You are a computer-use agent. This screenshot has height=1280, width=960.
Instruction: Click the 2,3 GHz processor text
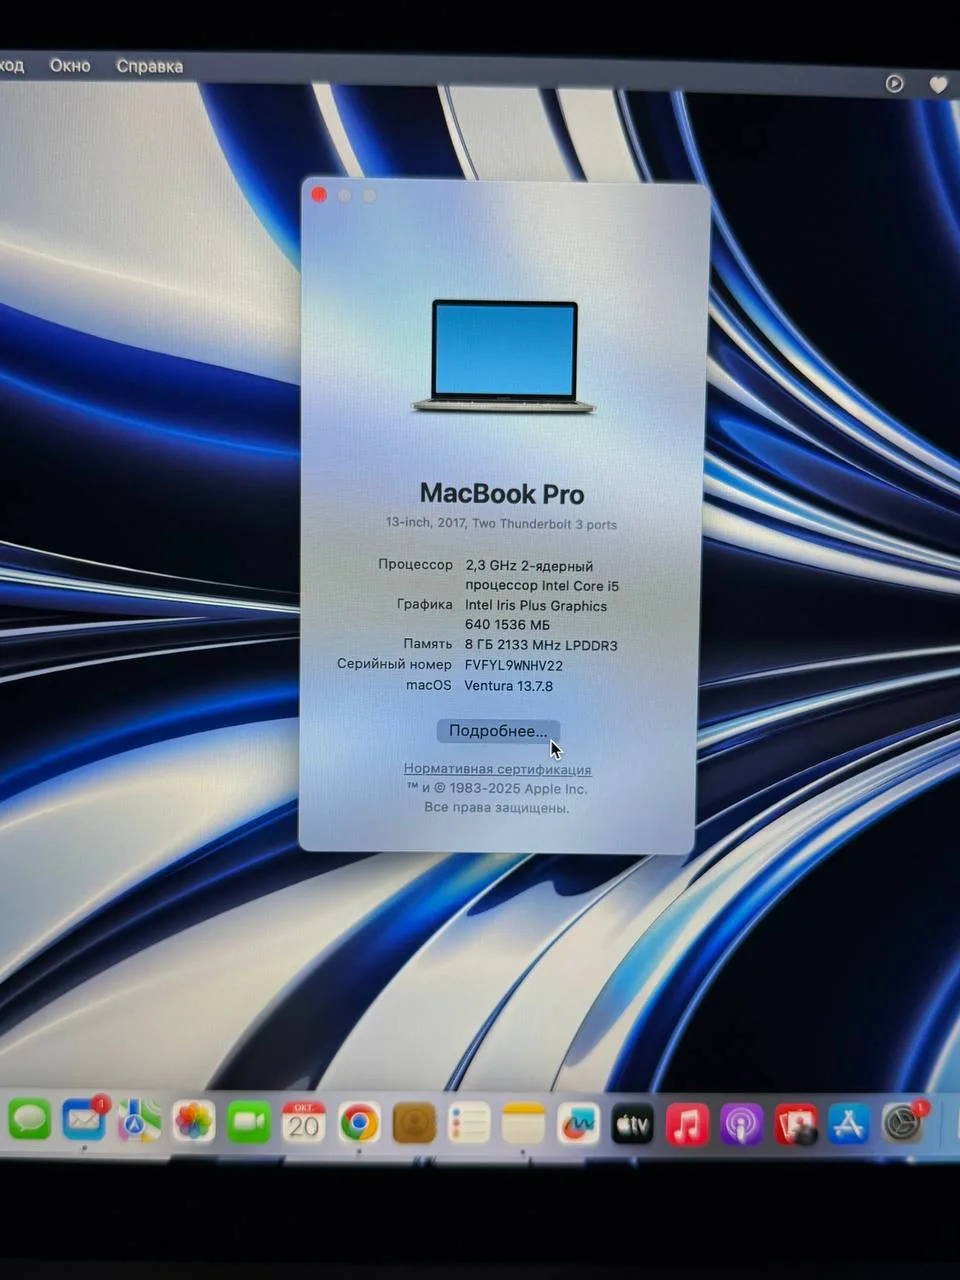(542, 575)
